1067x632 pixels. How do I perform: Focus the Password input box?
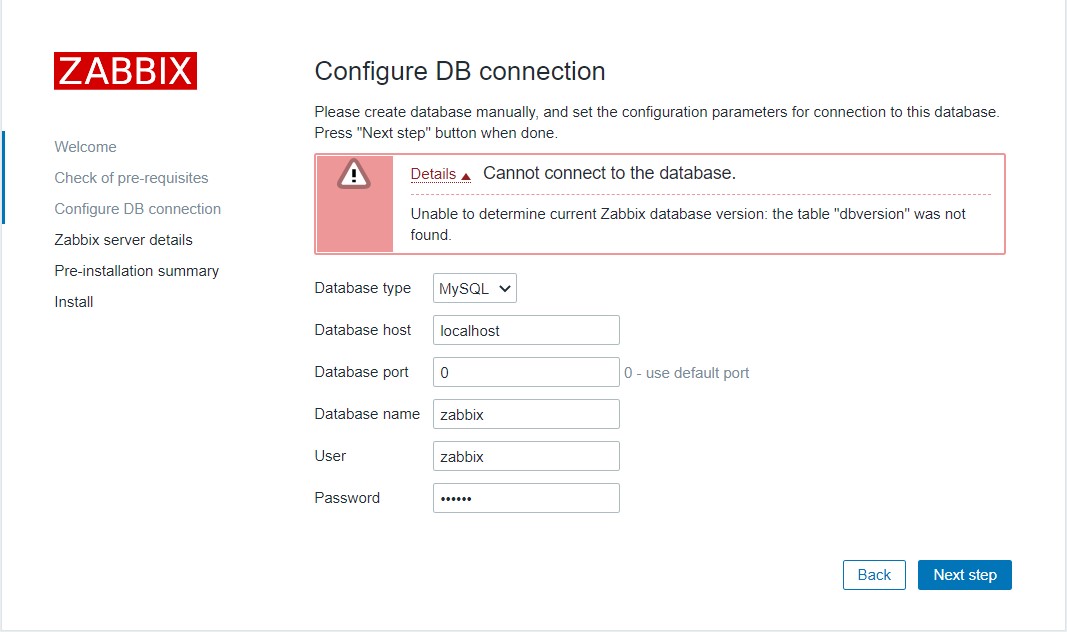526,498
